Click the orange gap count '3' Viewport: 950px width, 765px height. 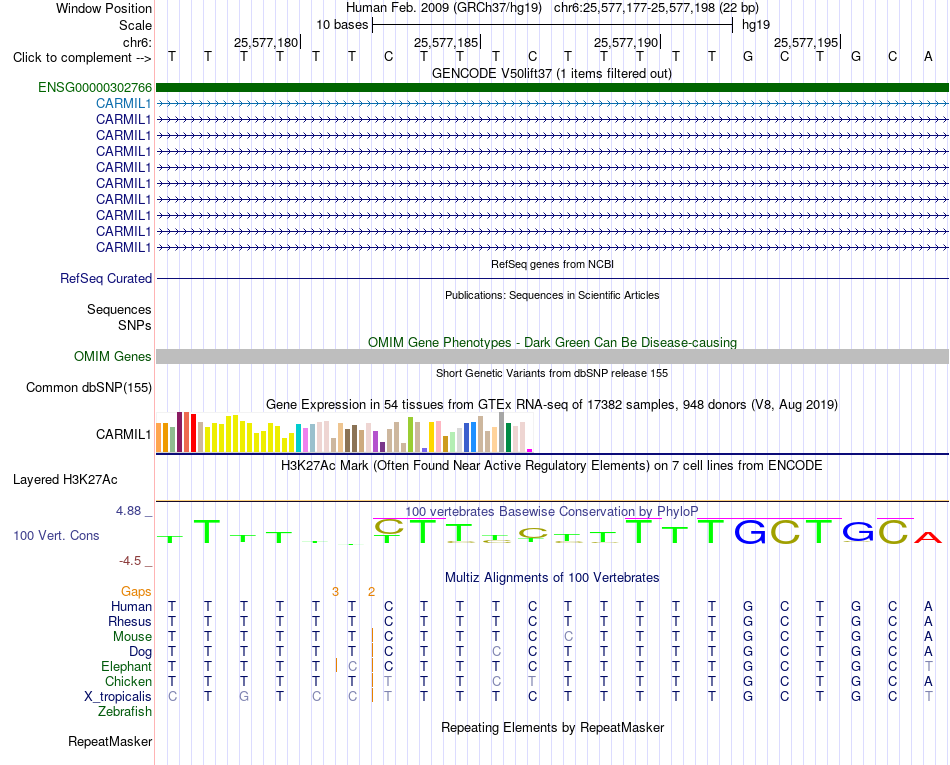pos(335,592)
